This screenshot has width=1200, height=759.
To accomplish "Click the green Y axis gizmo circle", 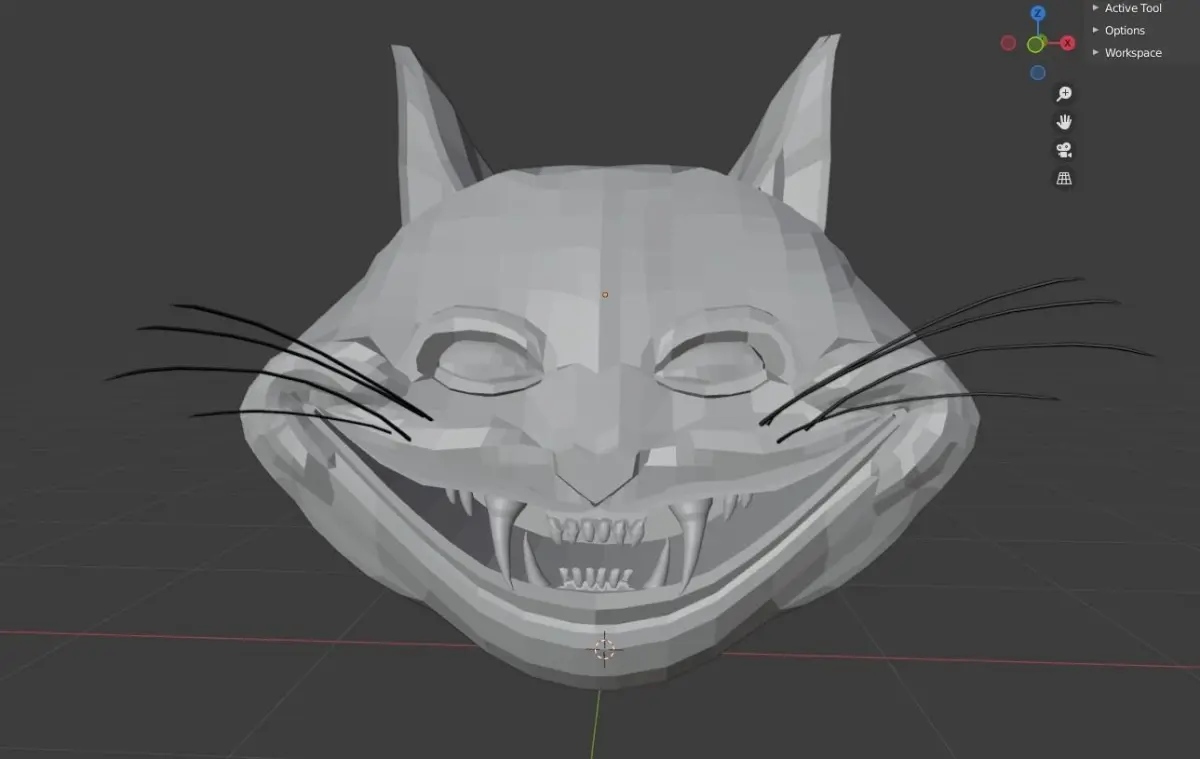I will pyautogui.click(x=1035, y=44).
